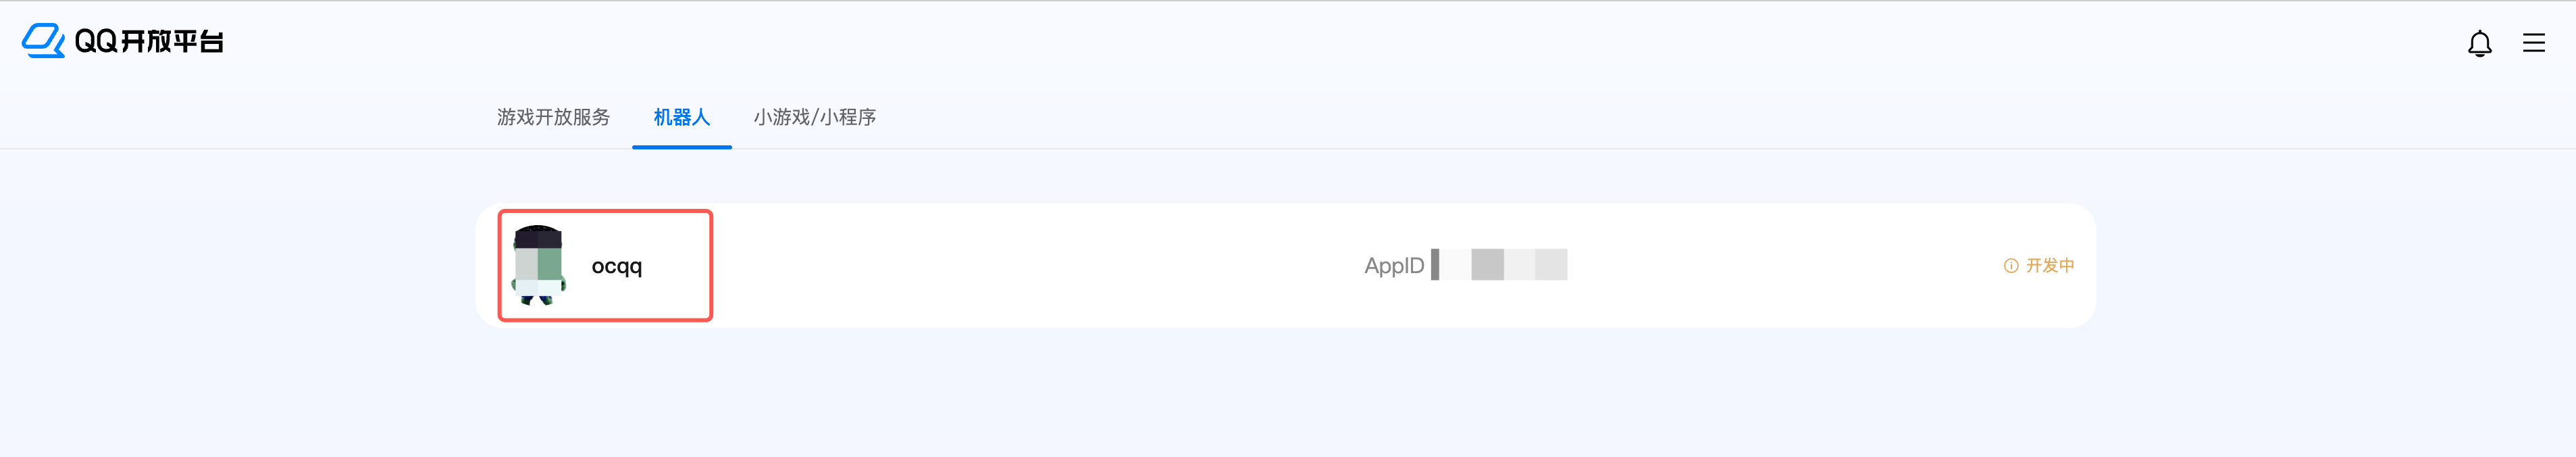The width and height of the screenshot is (2576, 457).
Task: Click the blank header area beside the bell
Action: [x=2300, y=43]
